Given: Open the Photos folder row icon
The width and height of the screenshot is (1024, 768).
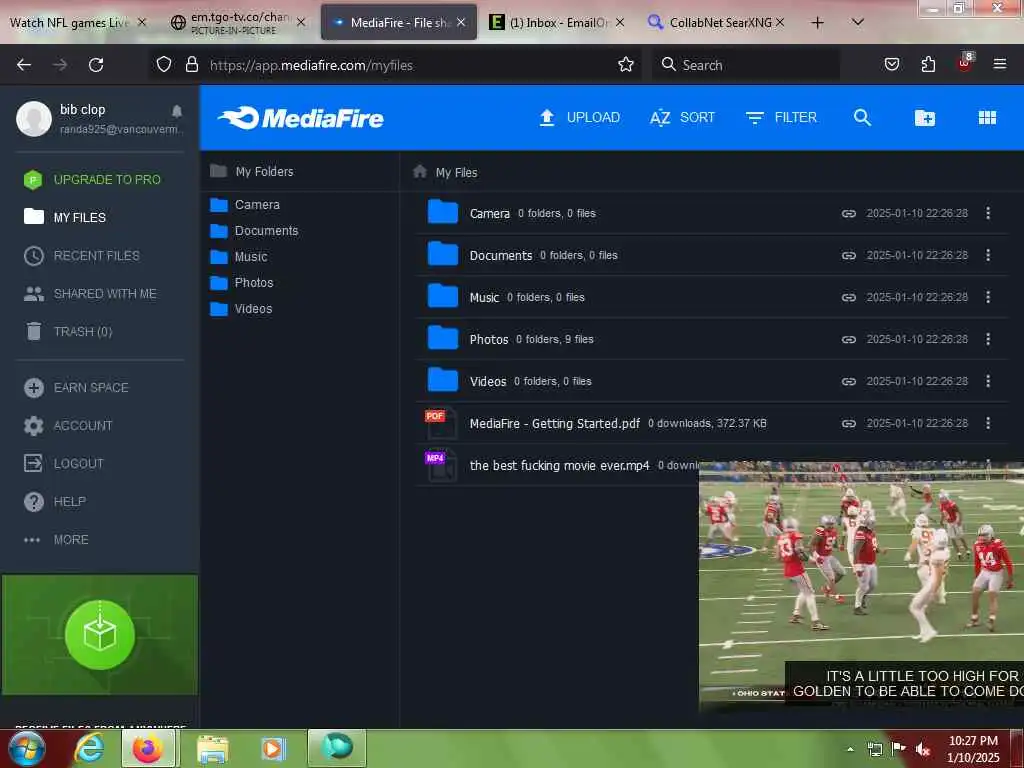Looking at the screenshot, I should 443,338.
